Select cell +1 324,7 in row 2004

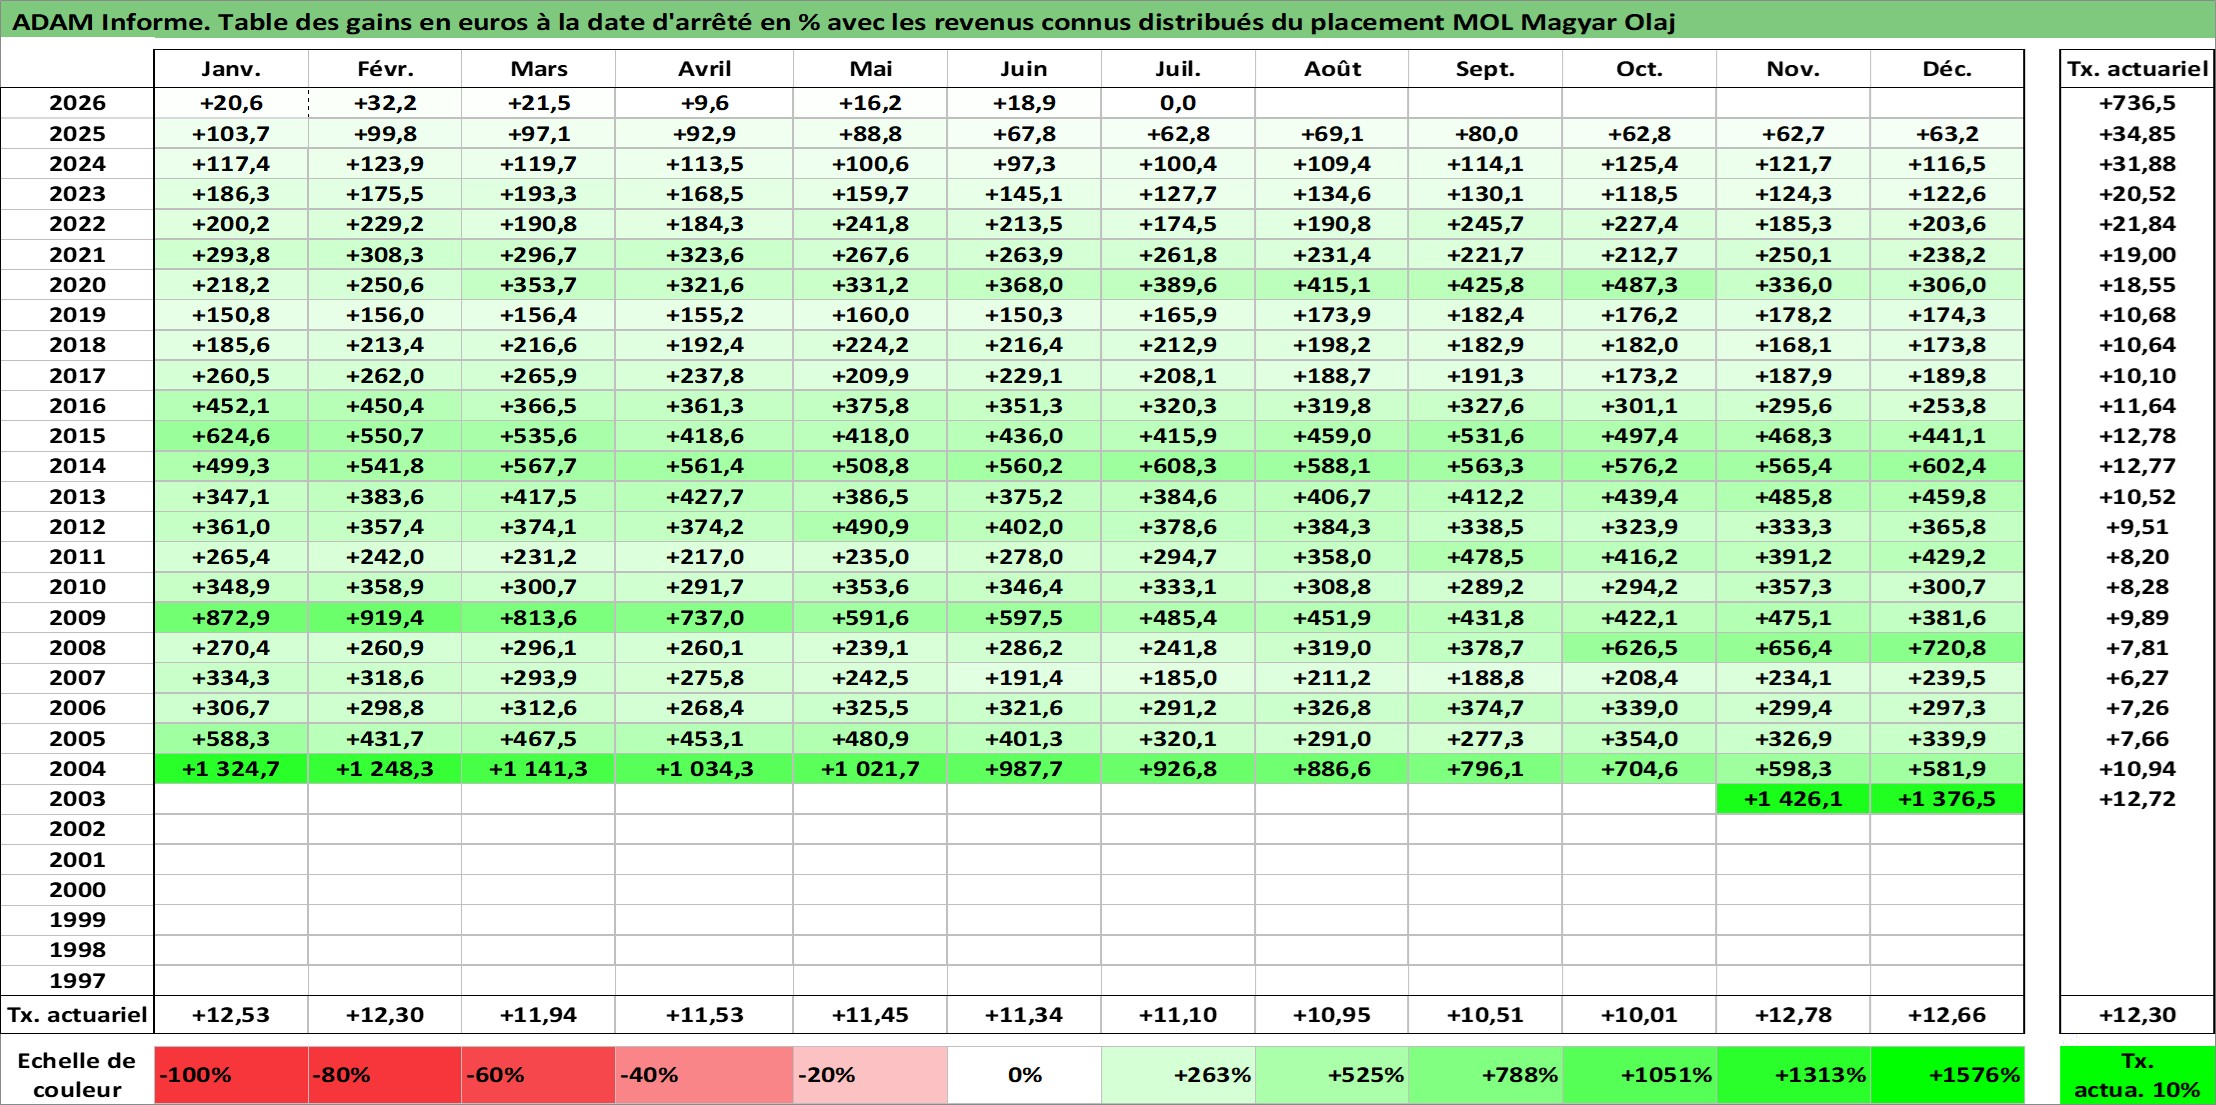coord(231,769)
